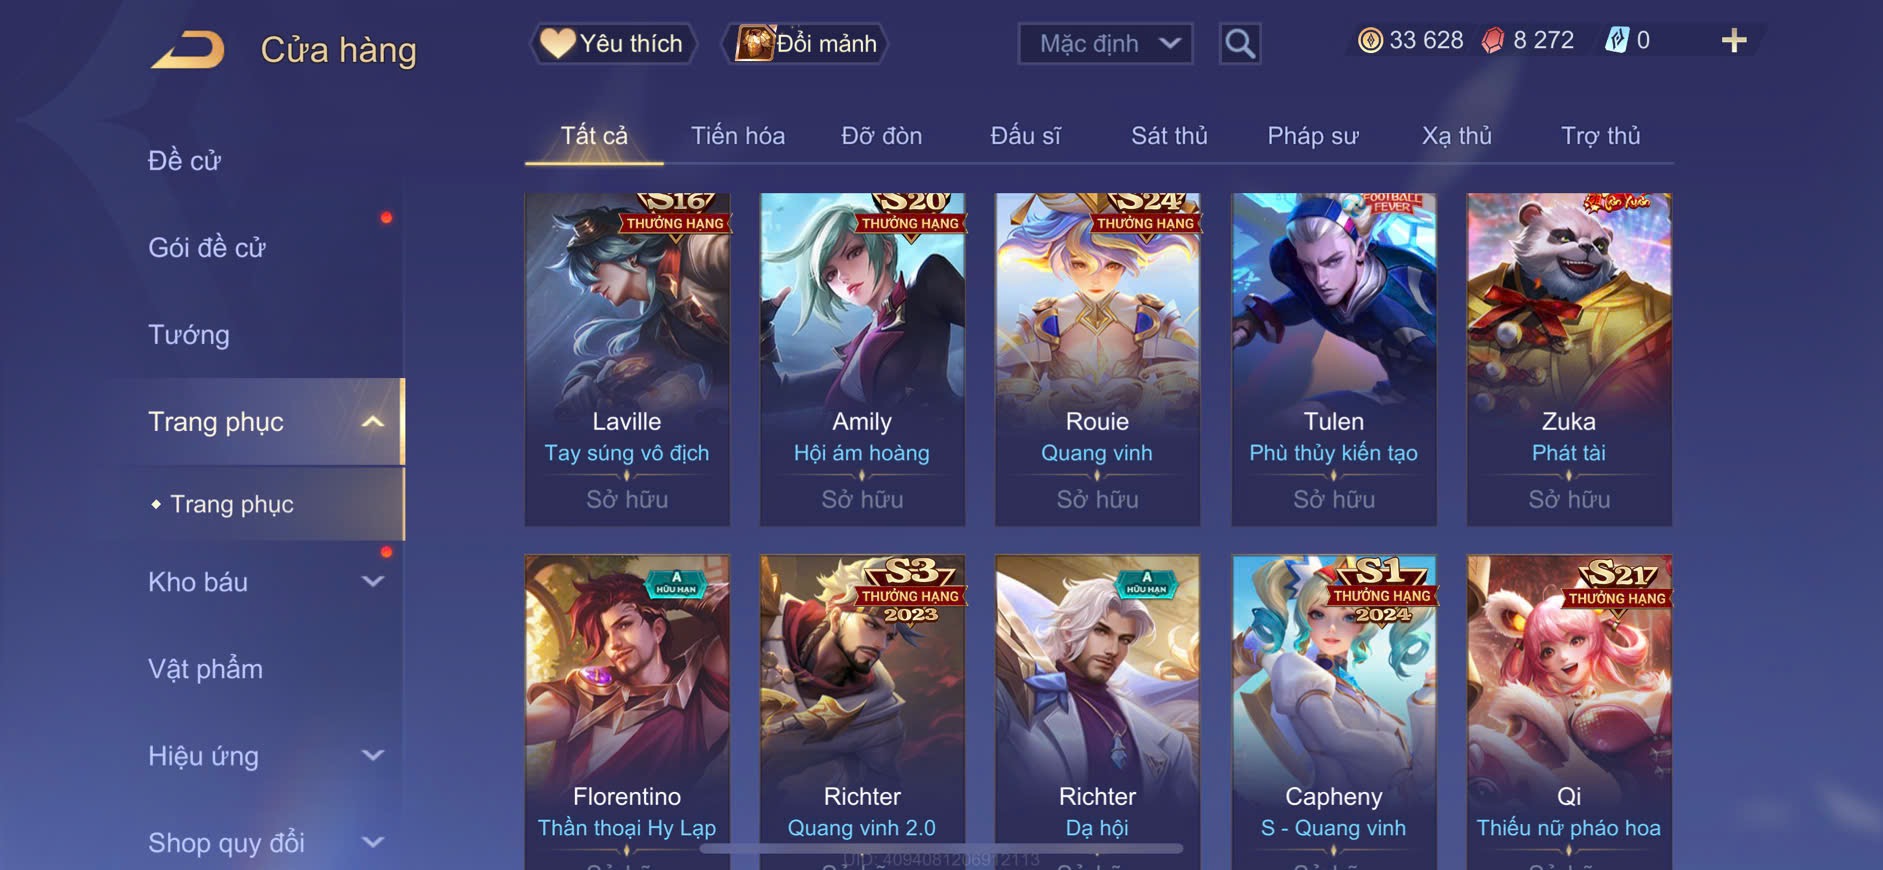This screenshot has height=870, width=1883.
Task: Expand the Kho báu sidebar section
Action: (373, 582)
